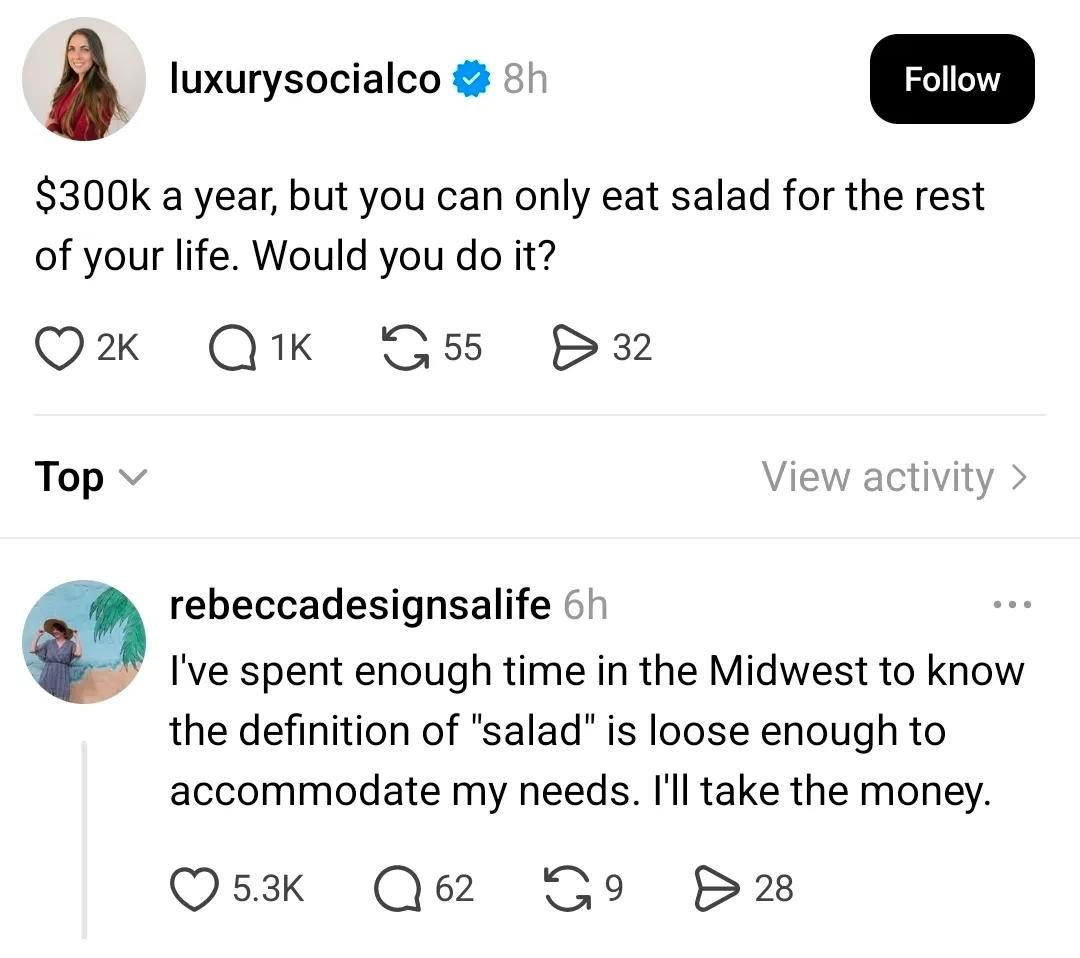1080x958 pixels.
Task: Like rebeccadesignsalife's Midwest salad reply
Action: click(x=195, y=888)
